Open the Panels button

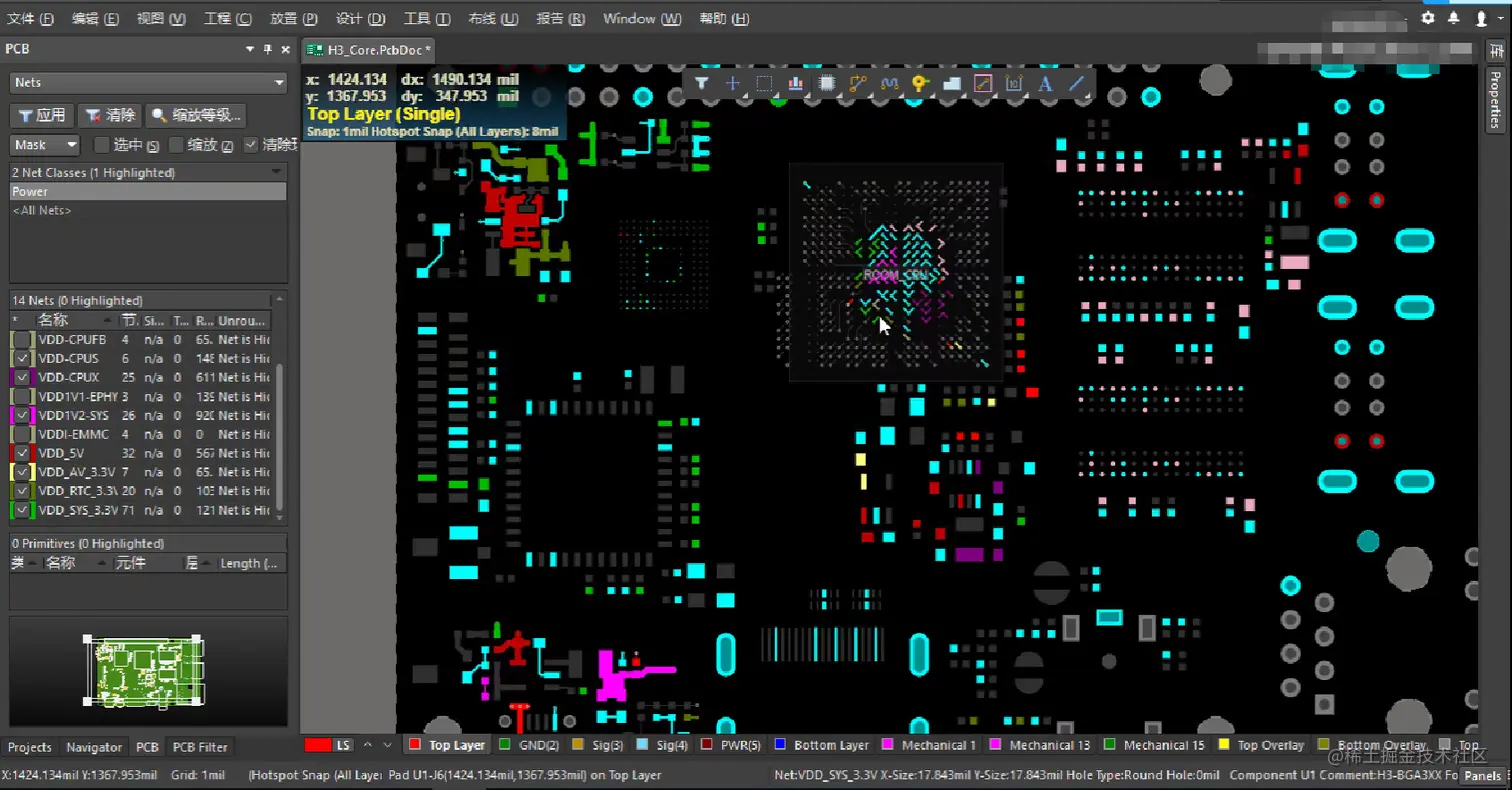tap(1482, 775)
